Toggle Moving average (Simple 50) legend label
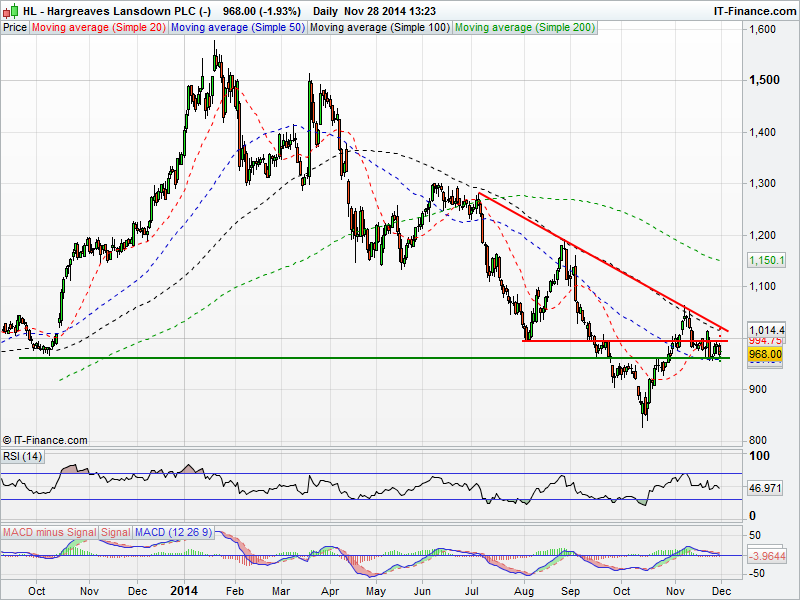800x600 pixels. click(x=237, y=28)
